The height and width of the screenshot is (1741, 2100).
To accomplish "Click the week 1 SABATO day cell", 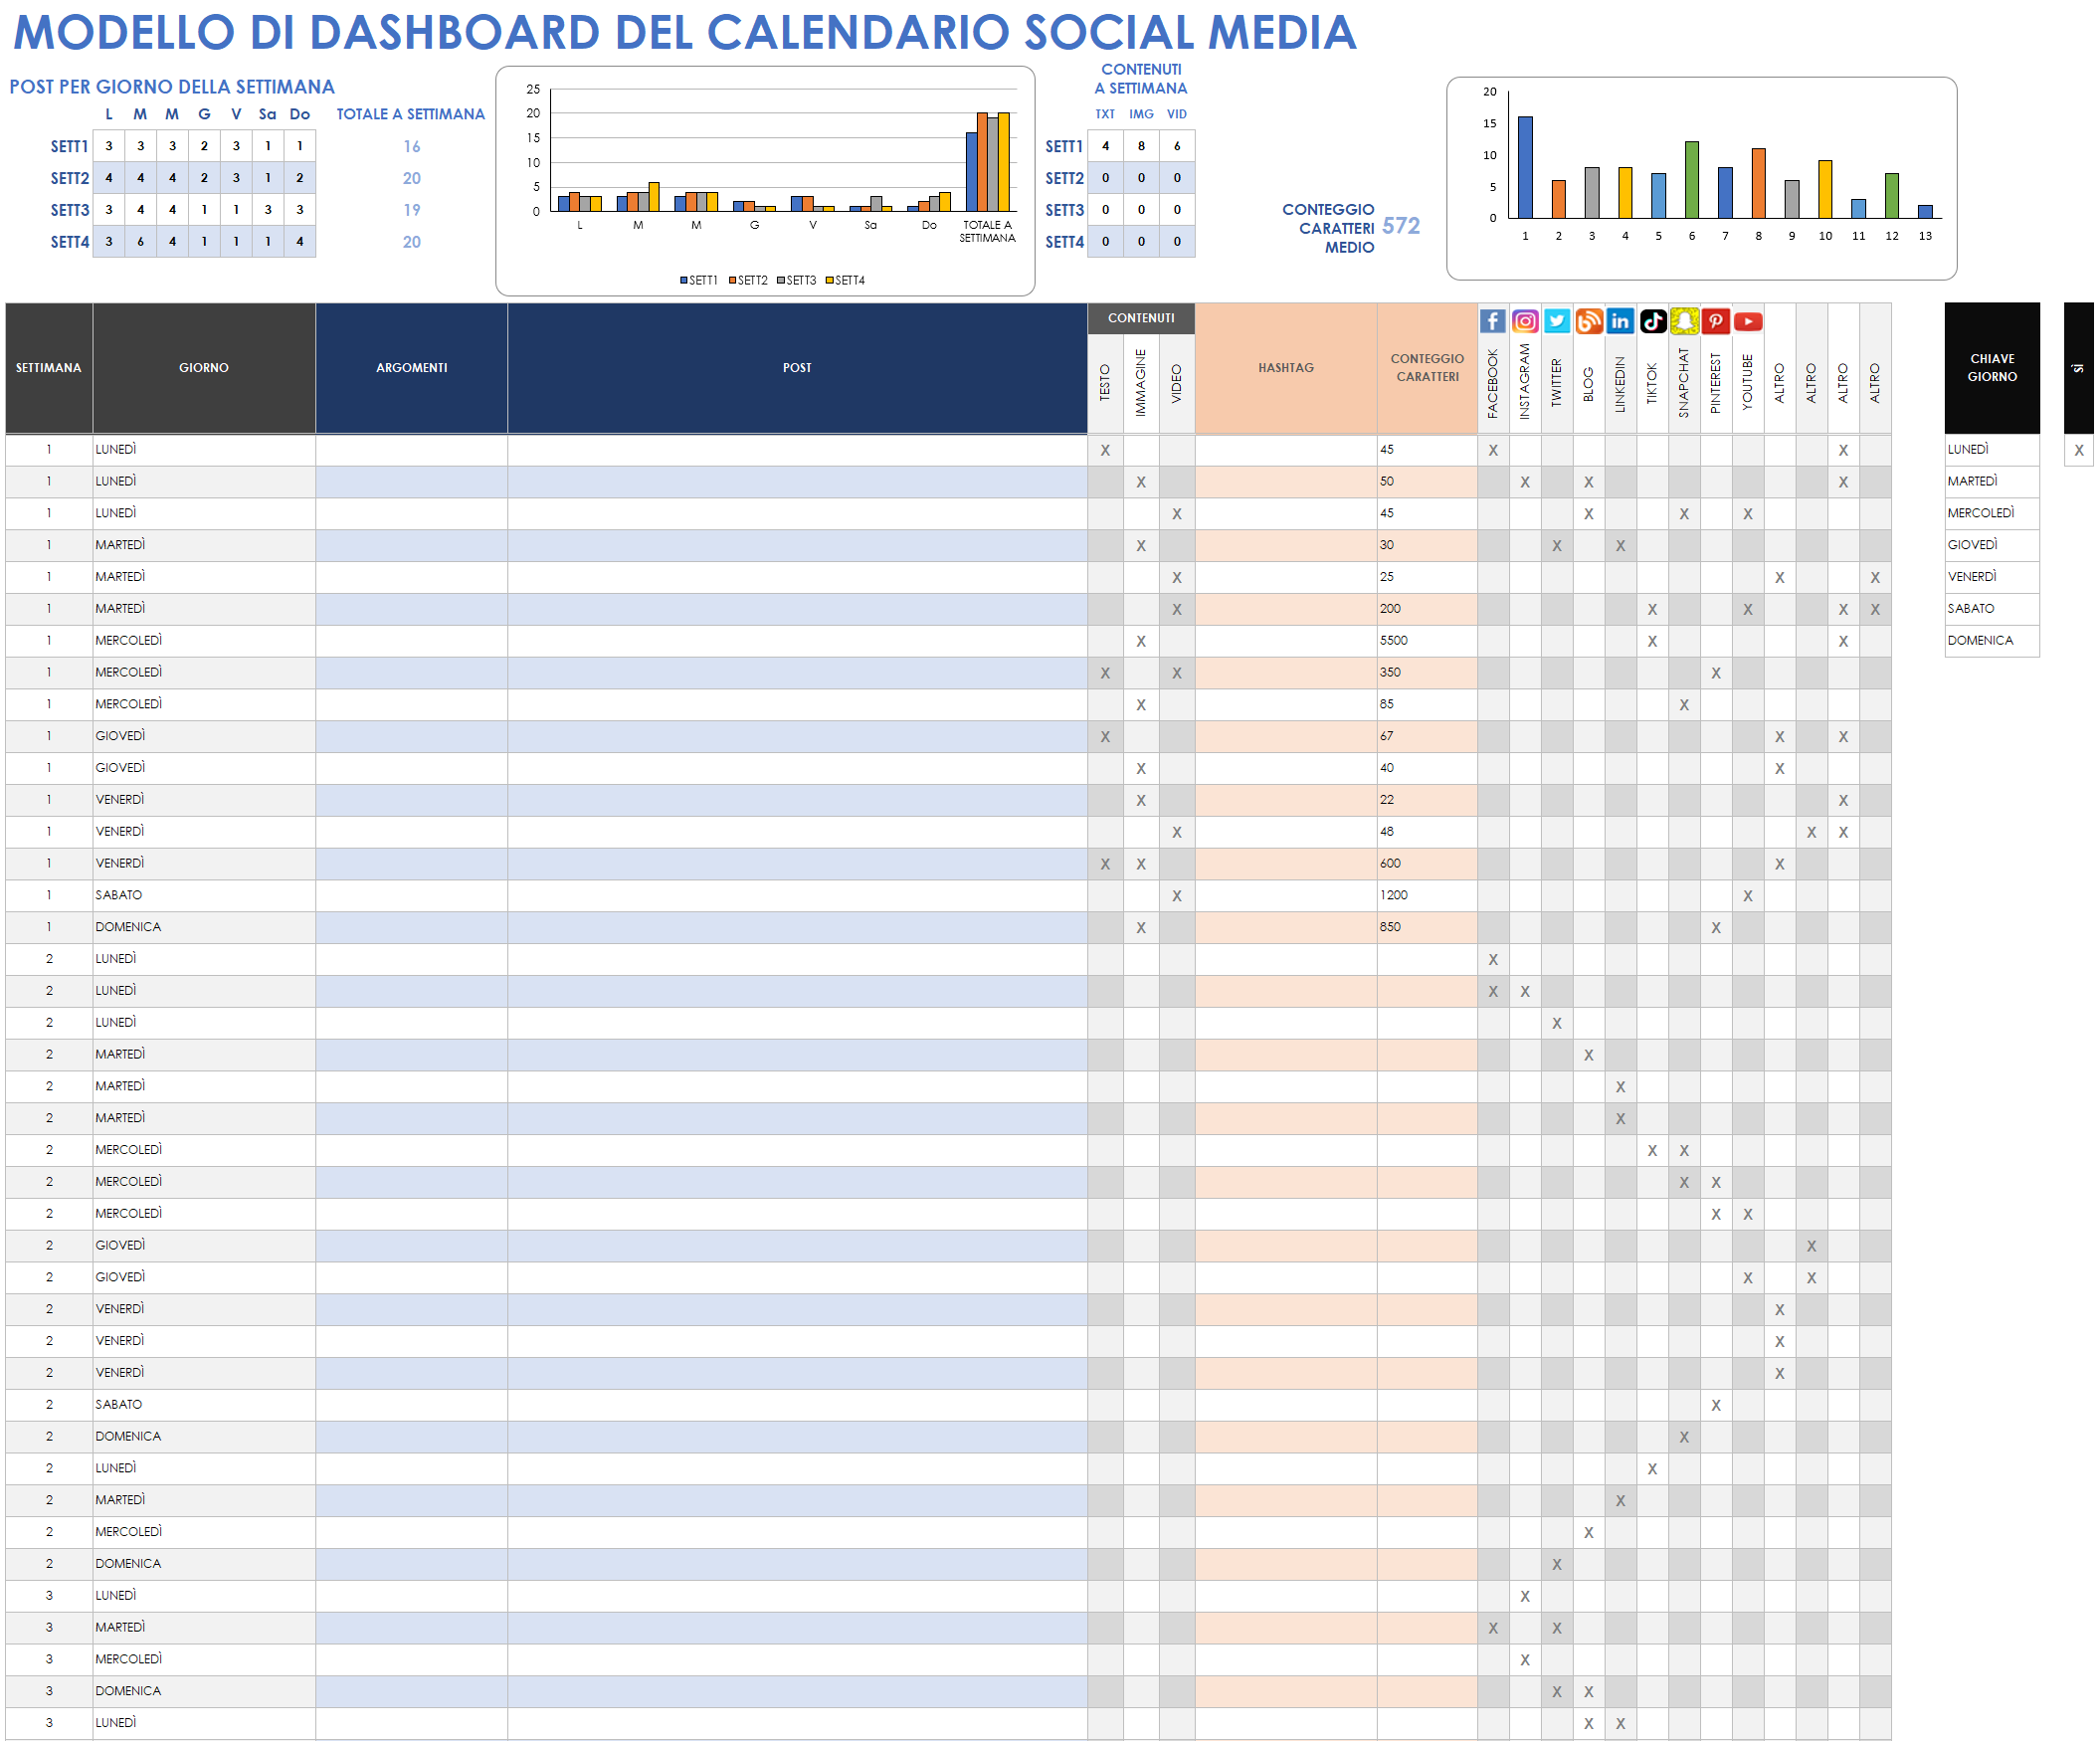I will [204, 896].
